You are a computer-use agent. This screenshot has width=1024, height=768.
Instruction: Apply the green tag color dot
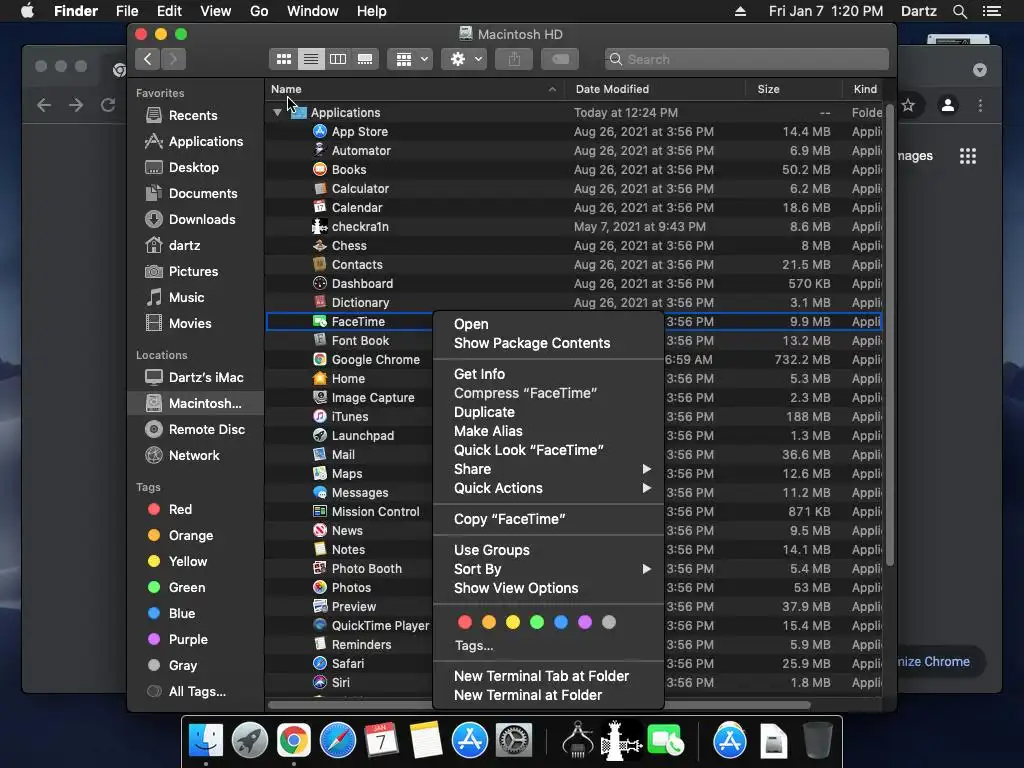click(537, 622)
